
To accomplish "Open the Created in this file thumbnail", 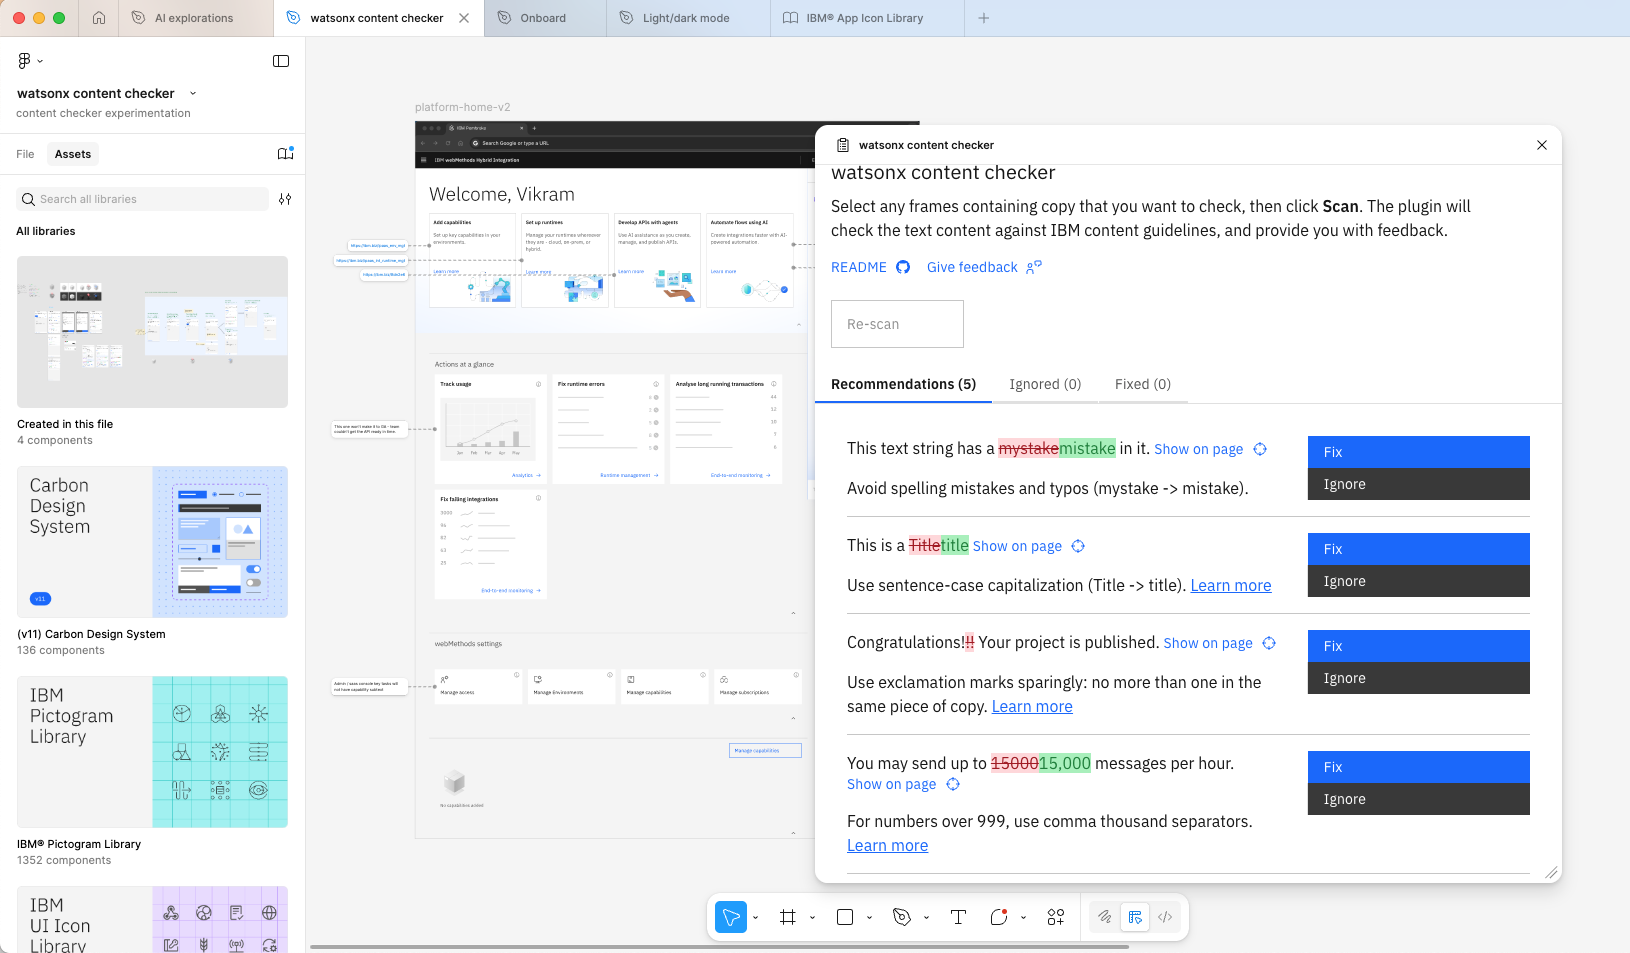I will (152, 332).
